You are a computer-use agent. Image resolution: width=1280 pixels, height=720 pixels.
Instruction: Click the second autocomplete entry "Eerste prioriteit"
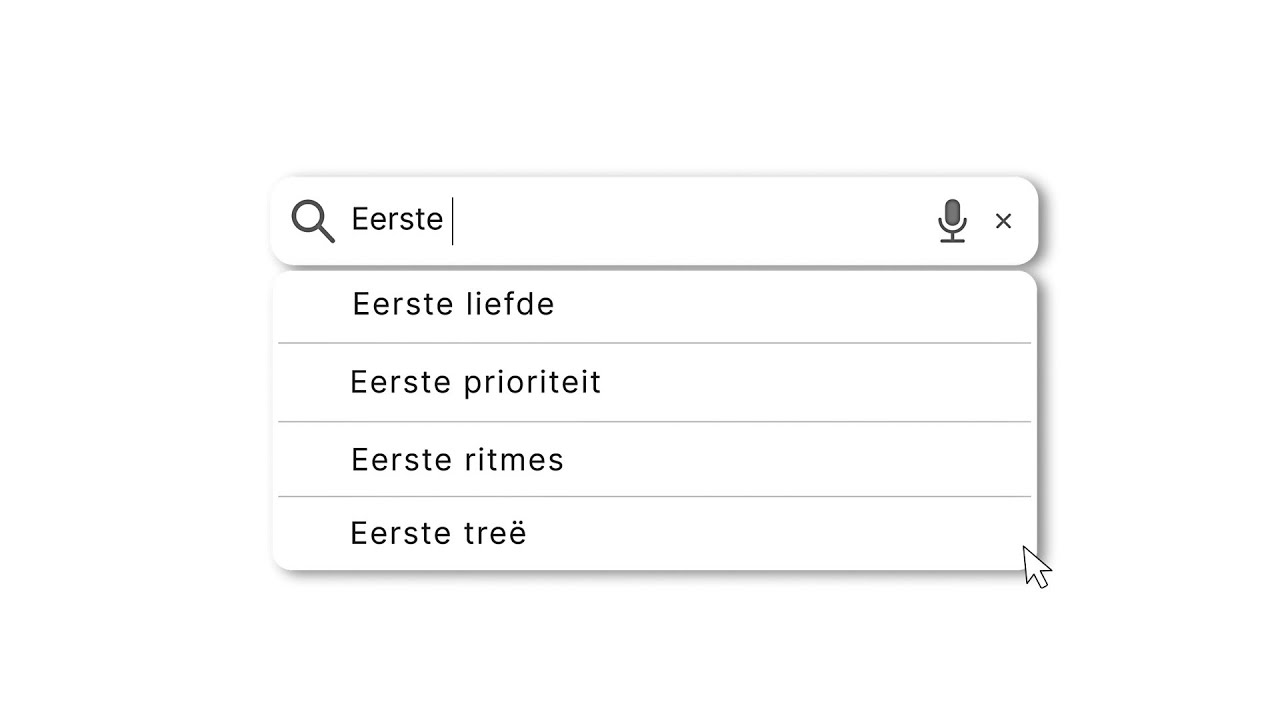pos(475,383)
